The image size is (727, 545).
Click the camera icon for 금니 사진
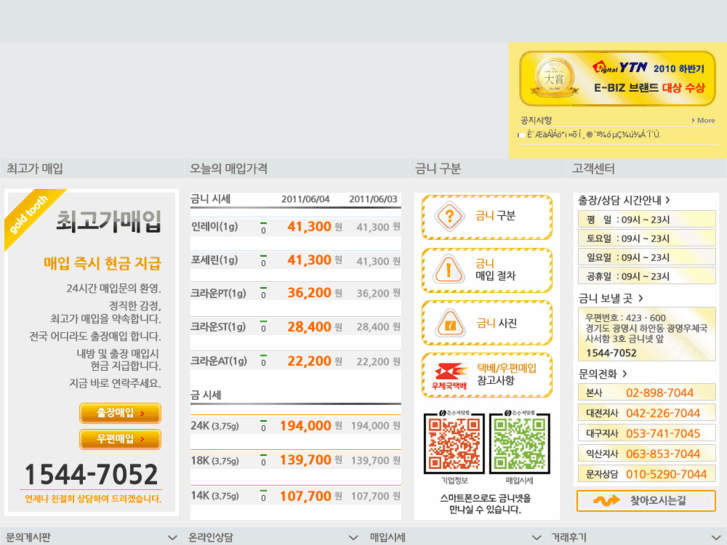(x=449, y=323)
